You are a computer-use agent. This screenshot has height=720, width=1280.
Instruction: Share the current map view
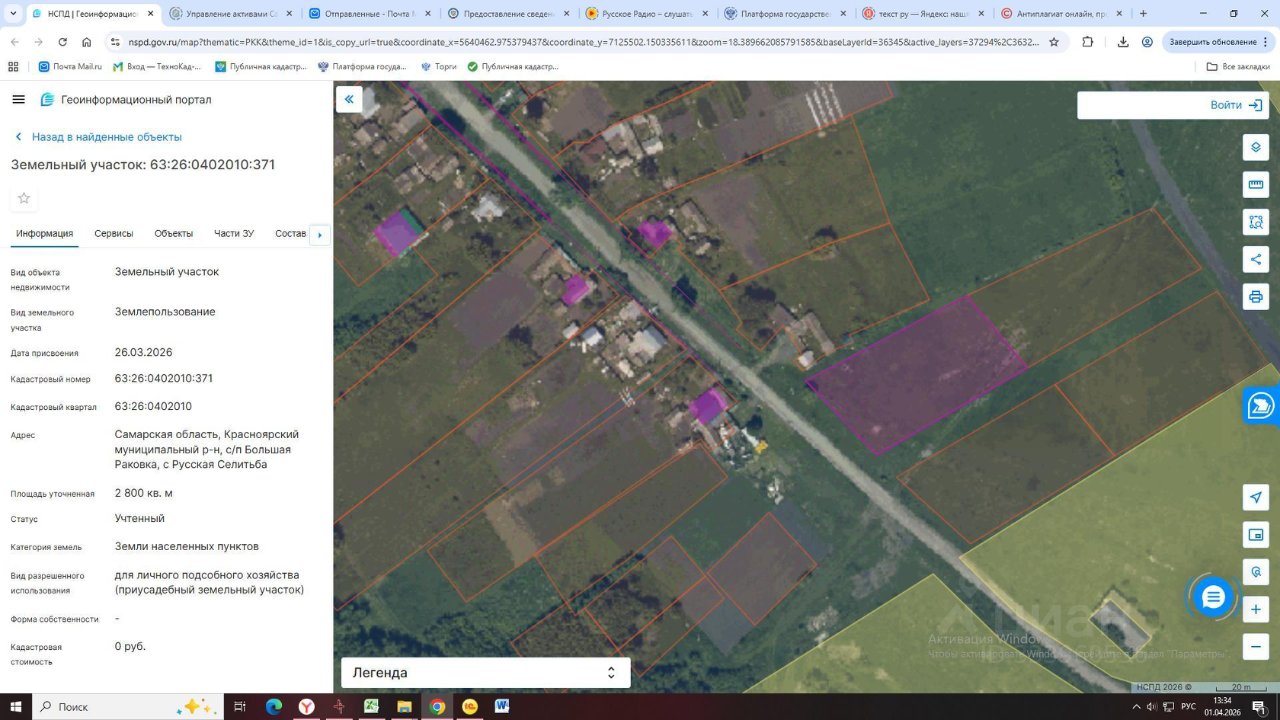pos(1255,260)
